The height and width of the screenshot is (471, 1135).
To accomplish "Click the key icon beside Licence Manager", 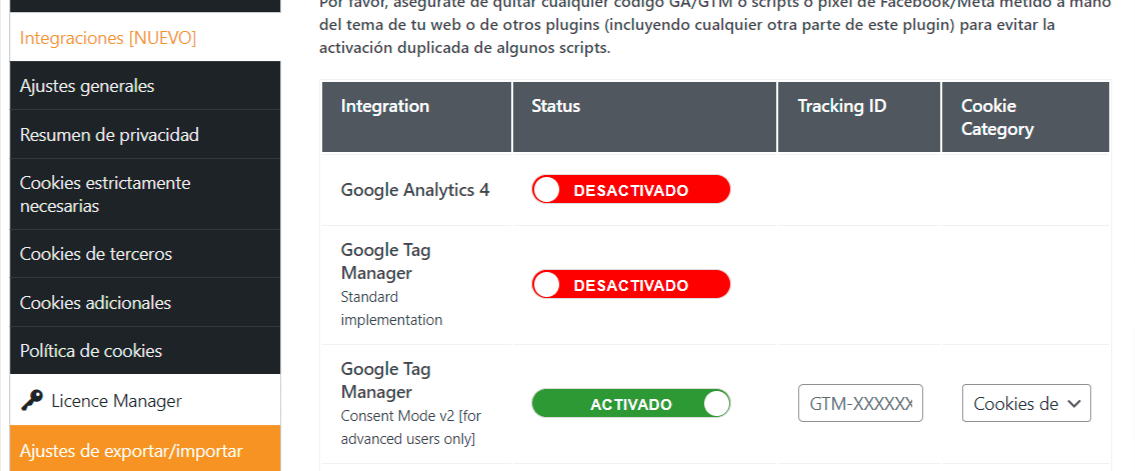I will [32, 400].
